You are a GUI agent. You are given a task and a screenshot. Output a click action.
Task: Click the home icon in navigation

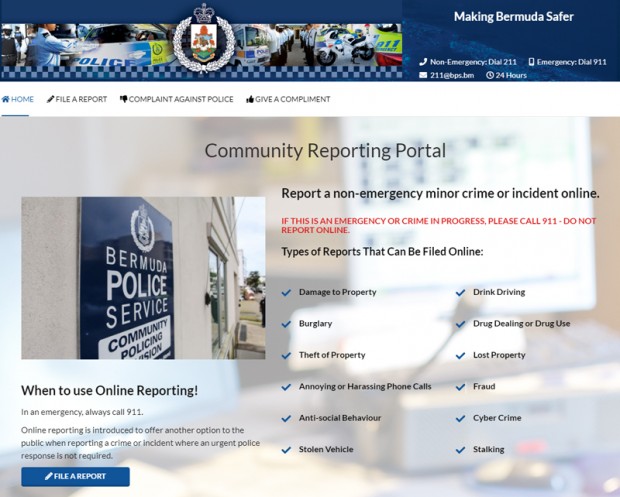pos(6,99)
